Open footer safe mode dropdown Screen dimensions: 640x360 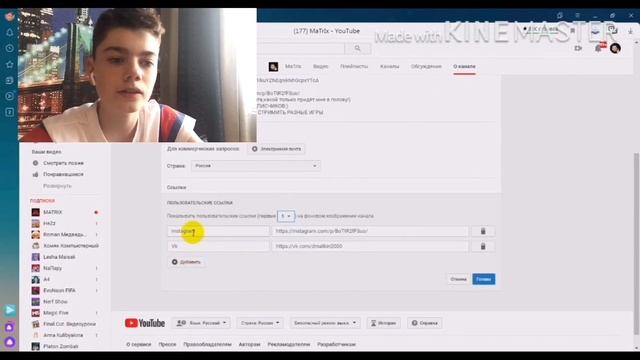(325, 323)
